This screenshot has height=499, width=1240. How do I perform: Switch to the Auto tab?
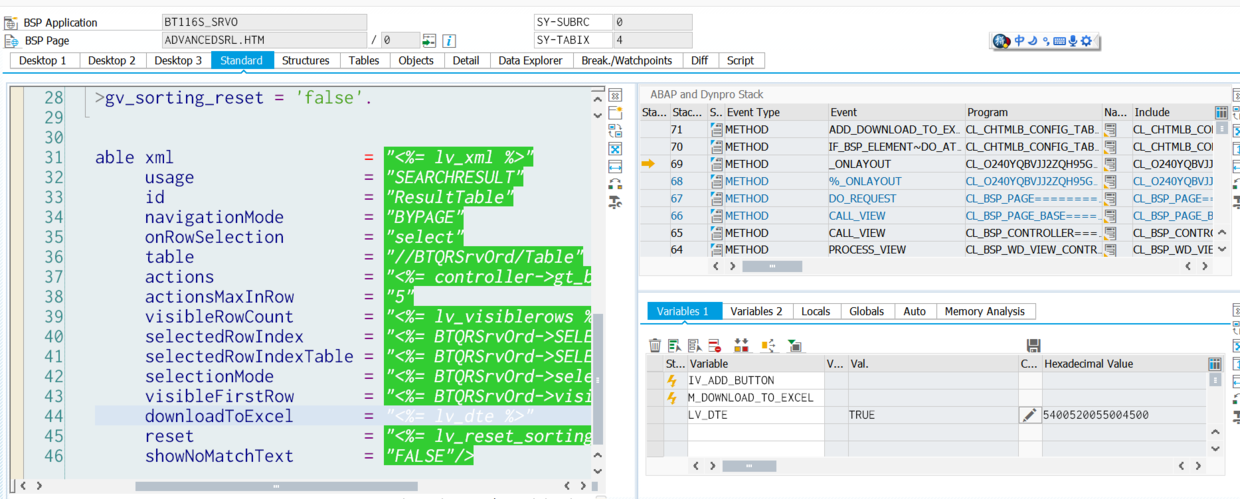point(914,311)
